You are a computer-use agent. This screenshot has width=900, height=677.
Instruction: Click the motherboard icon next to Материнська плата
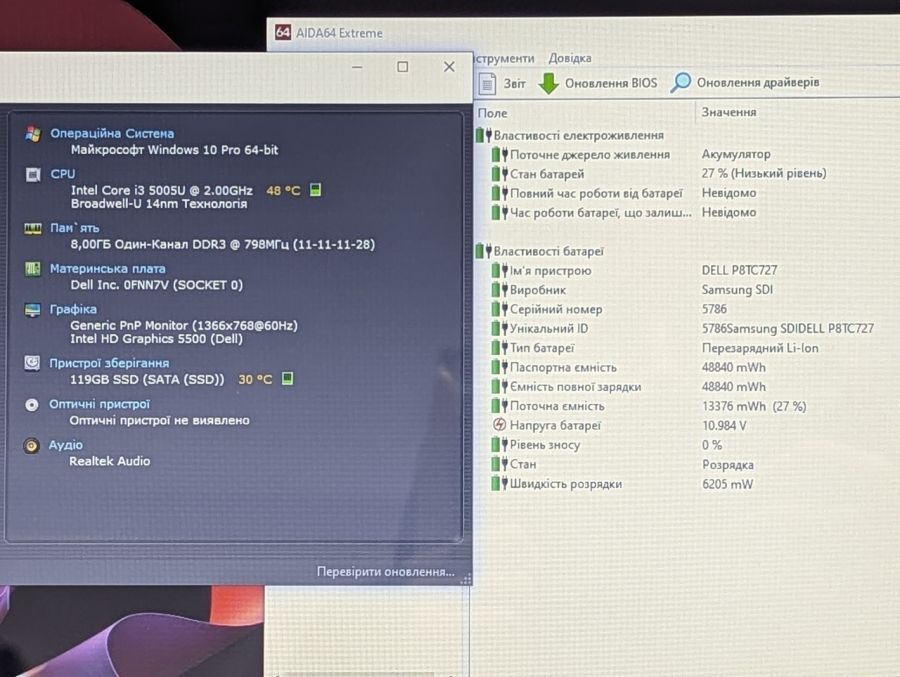(x=33, y=268)
